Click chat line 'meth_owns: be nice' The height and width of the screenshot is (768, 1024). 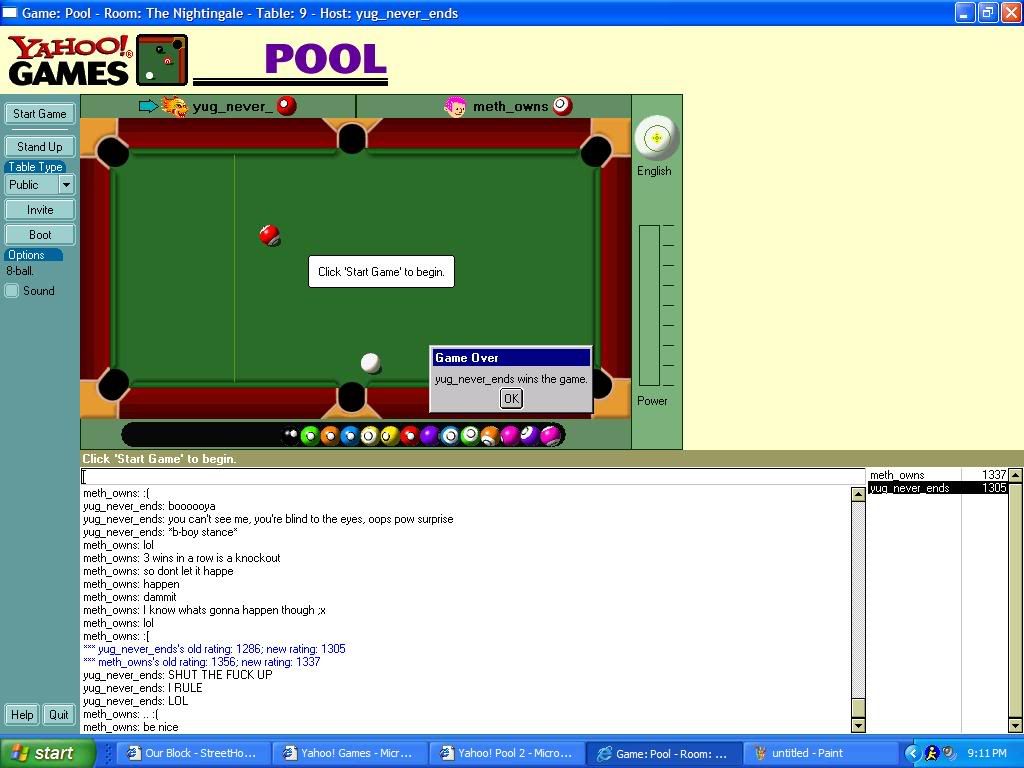pos(131,727)
